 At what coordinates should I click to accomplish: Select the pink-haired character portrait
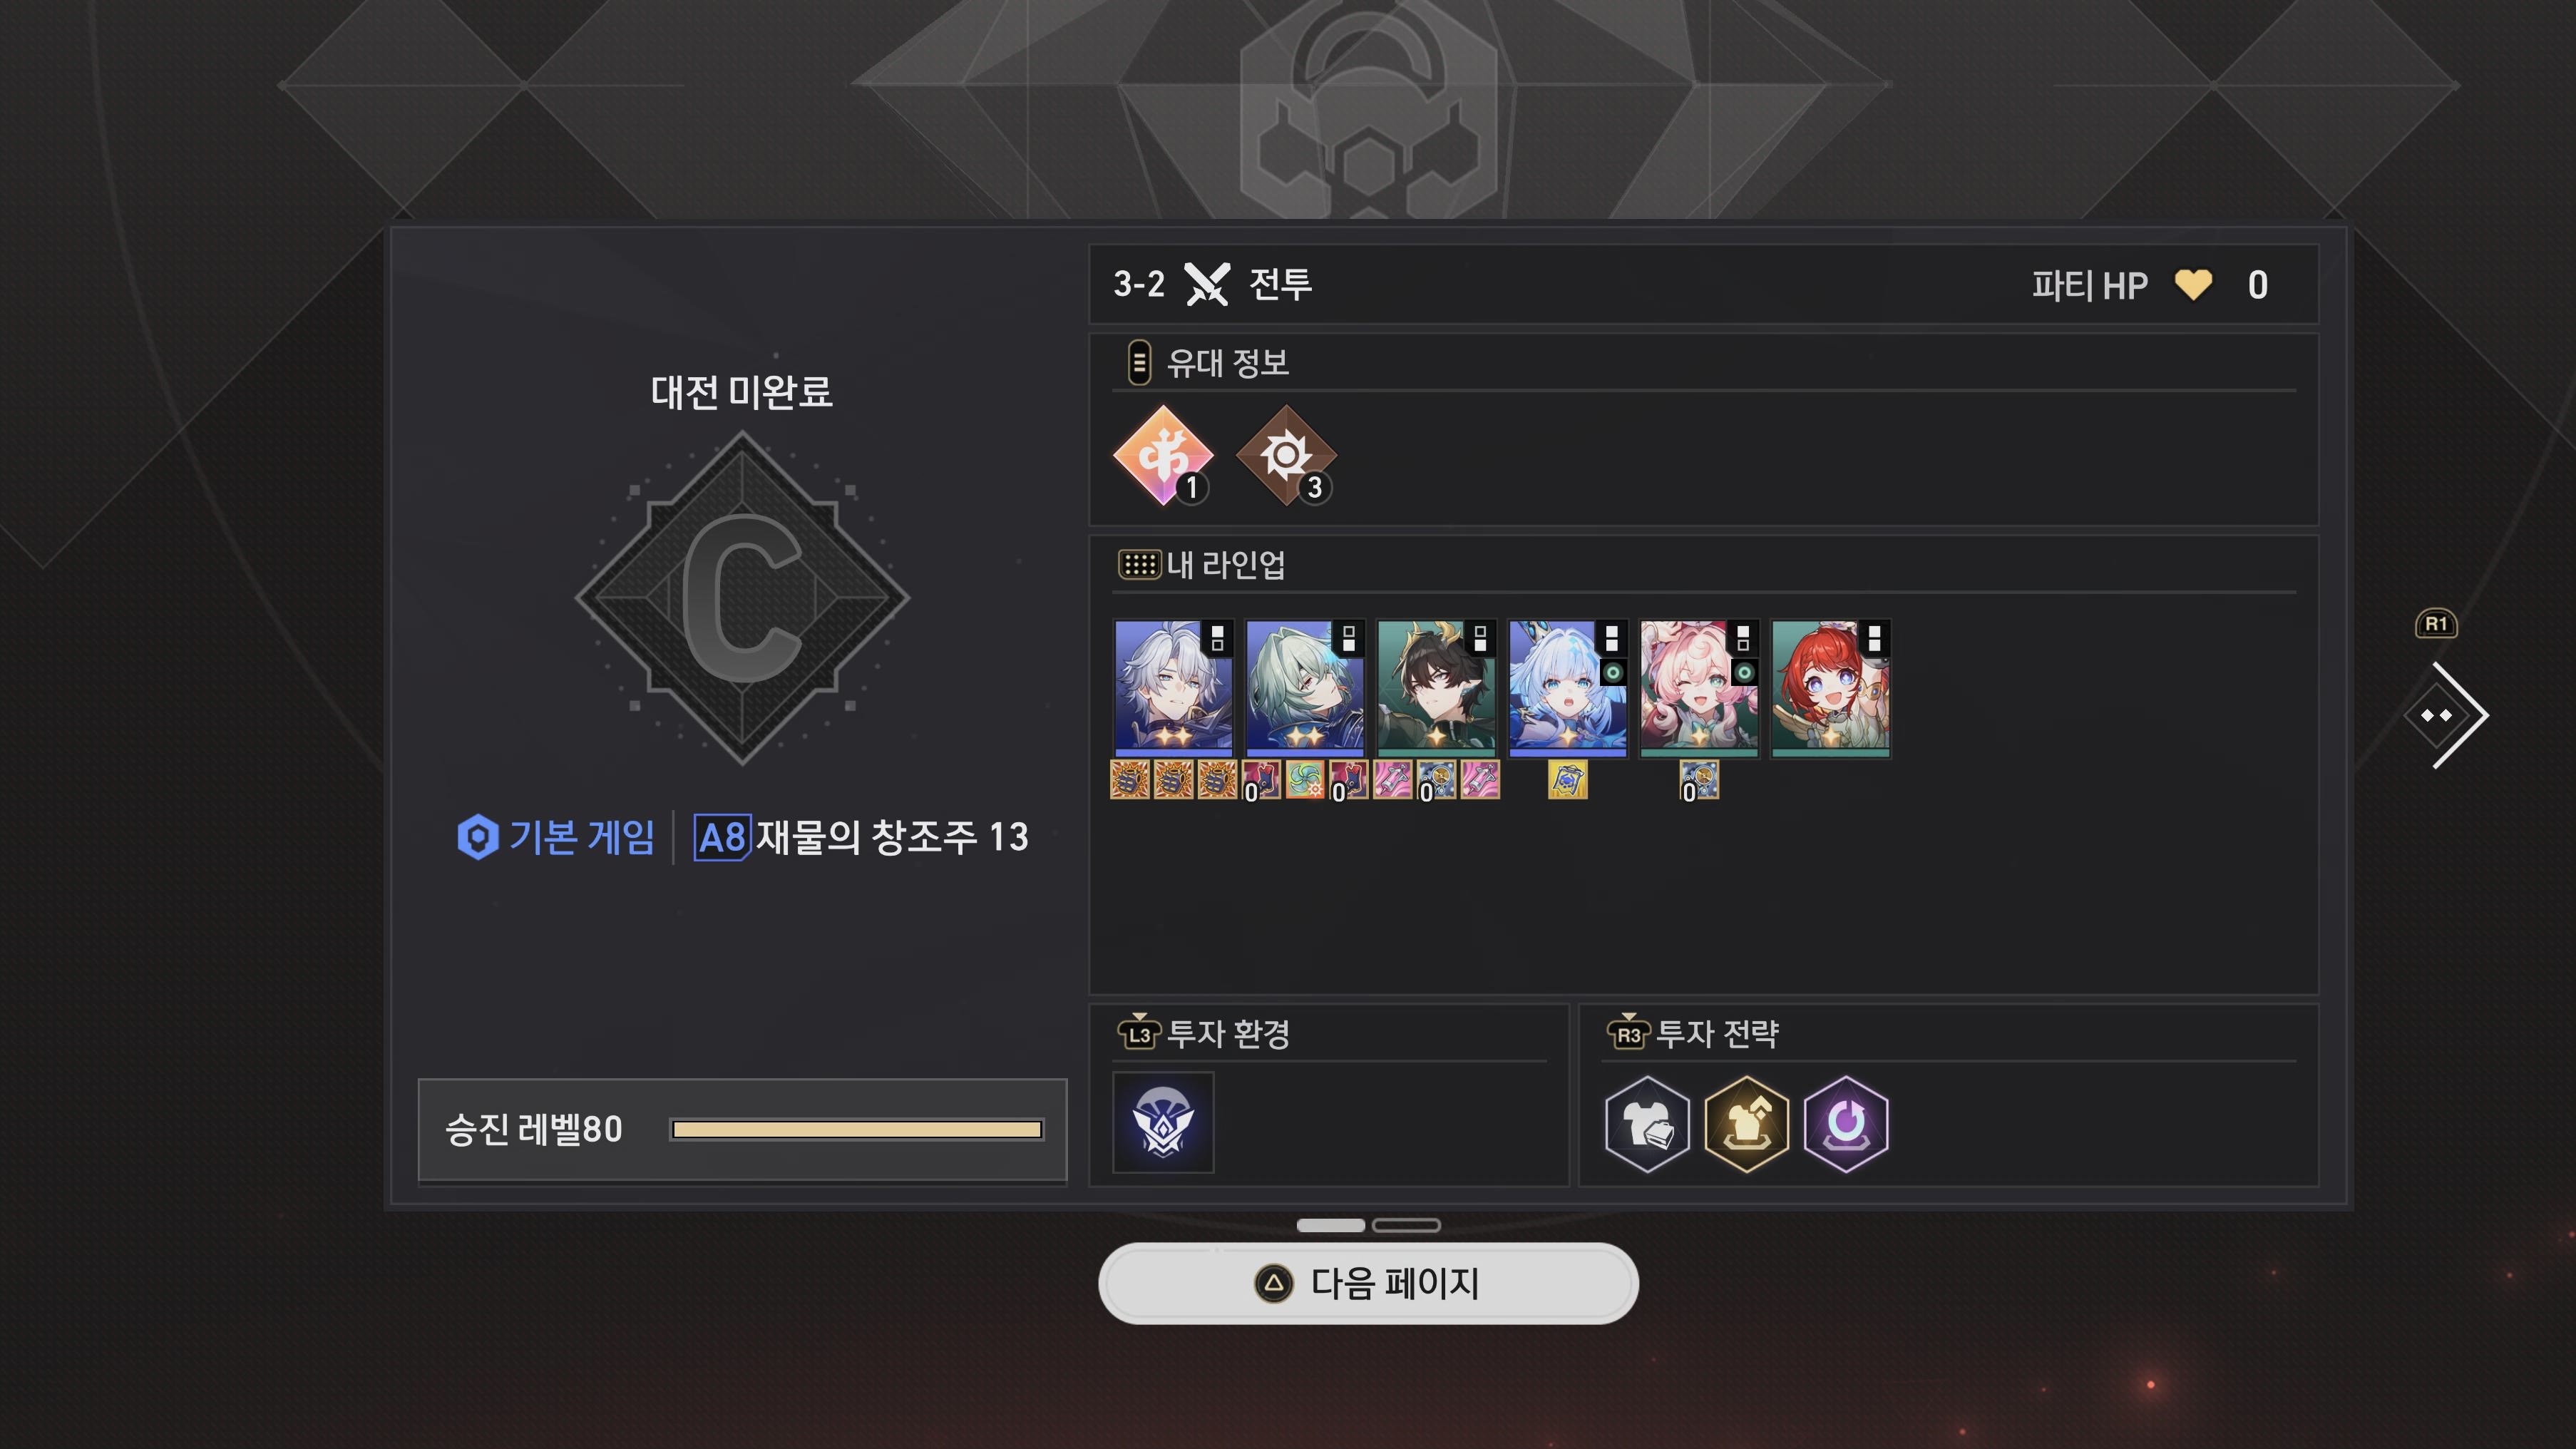tap(1699, 688)
